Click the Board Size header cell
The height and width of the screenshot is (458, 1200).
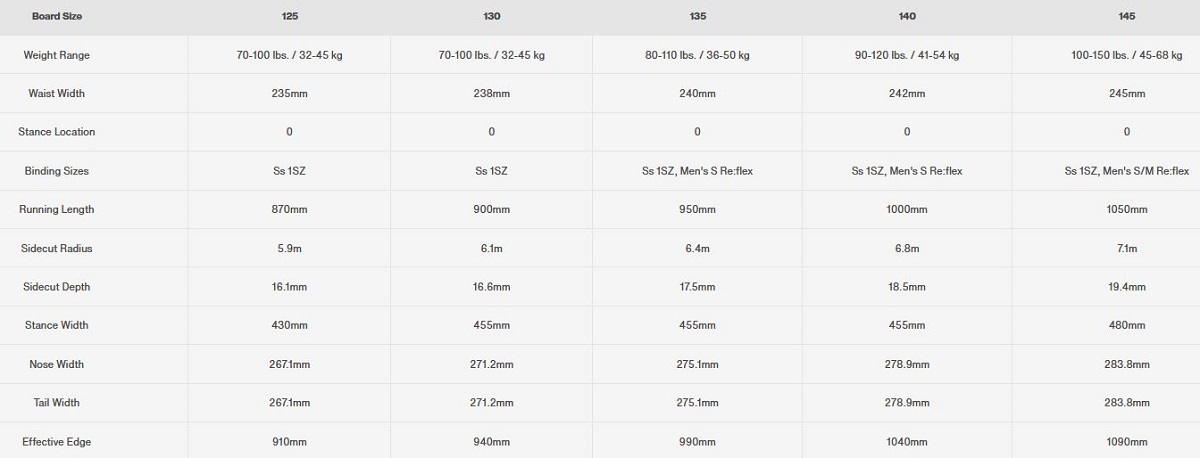click(x=57, y=16)
